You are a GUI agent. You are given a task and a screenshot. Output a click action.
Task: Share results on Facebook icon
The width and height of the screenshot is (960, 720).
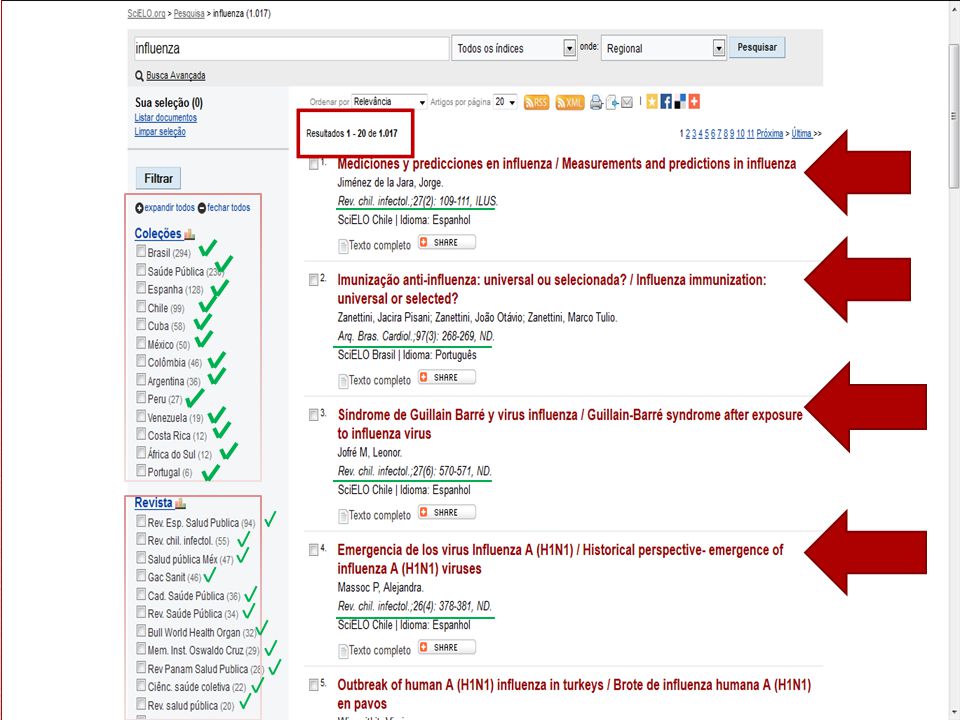[x=666, y=102]
